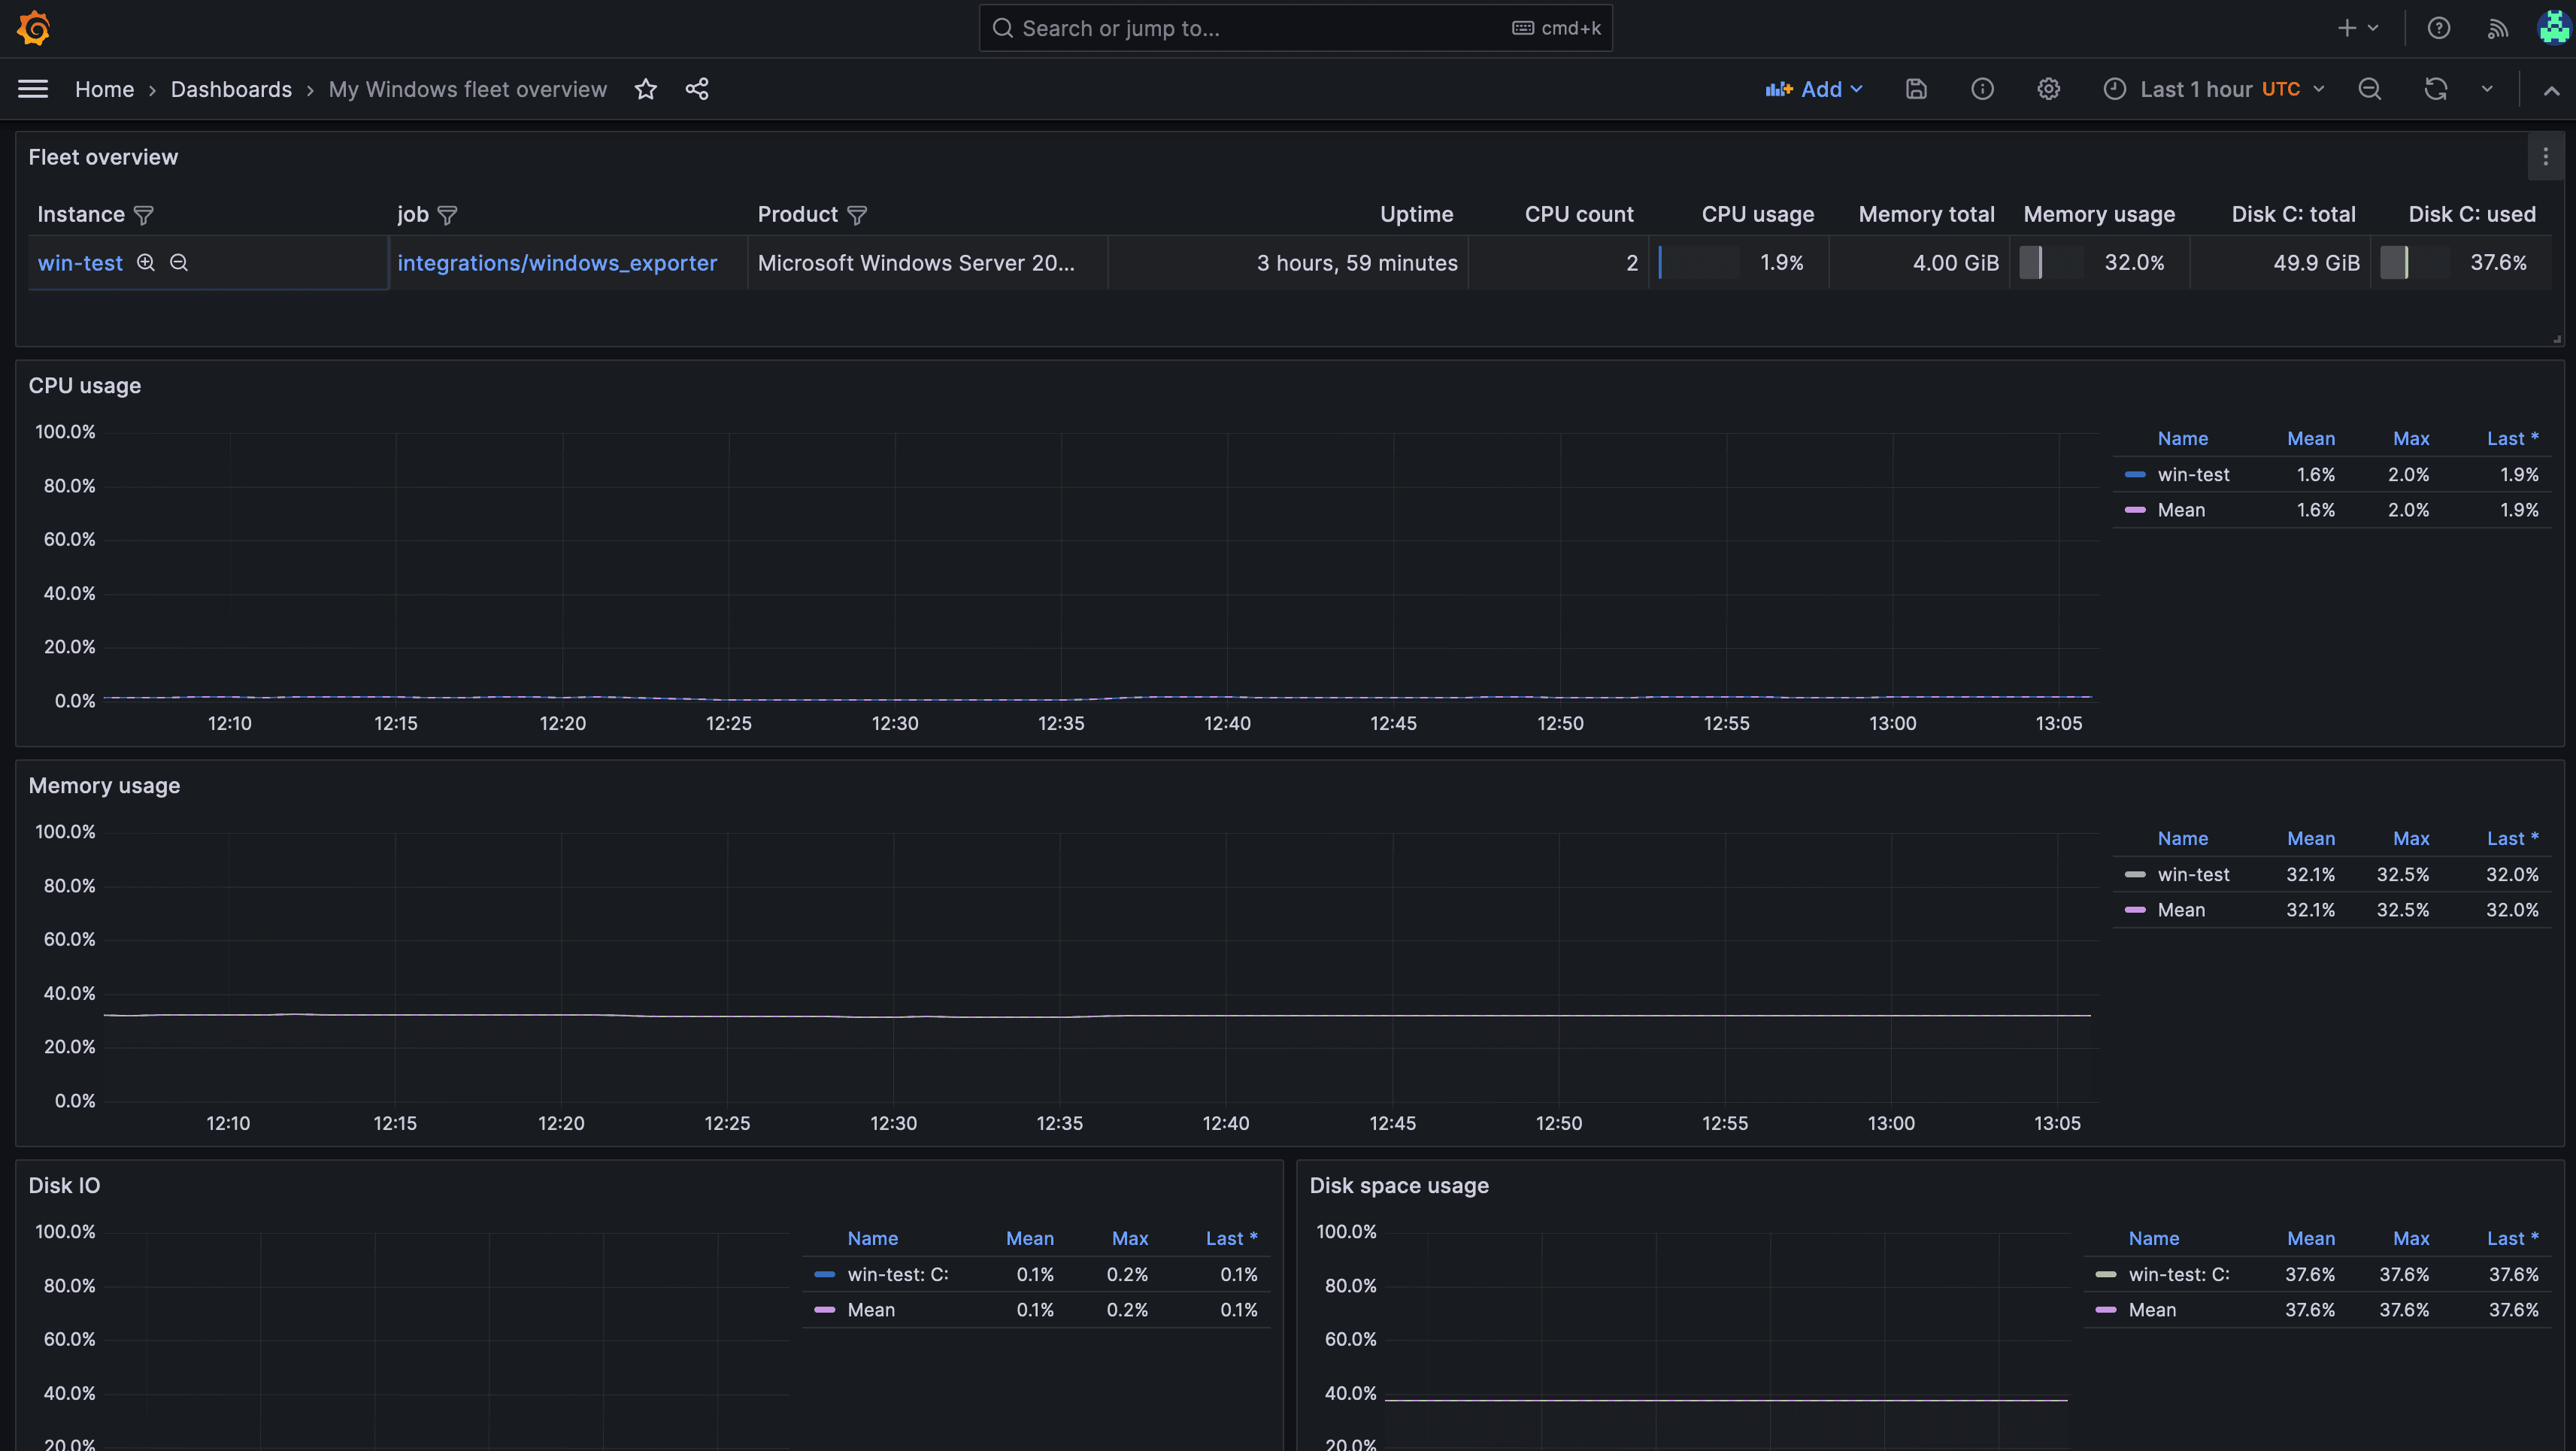This screenshot has height=1451, width=2576.
Task: Mark dashboard as favorite with the star
Action: 645,89
